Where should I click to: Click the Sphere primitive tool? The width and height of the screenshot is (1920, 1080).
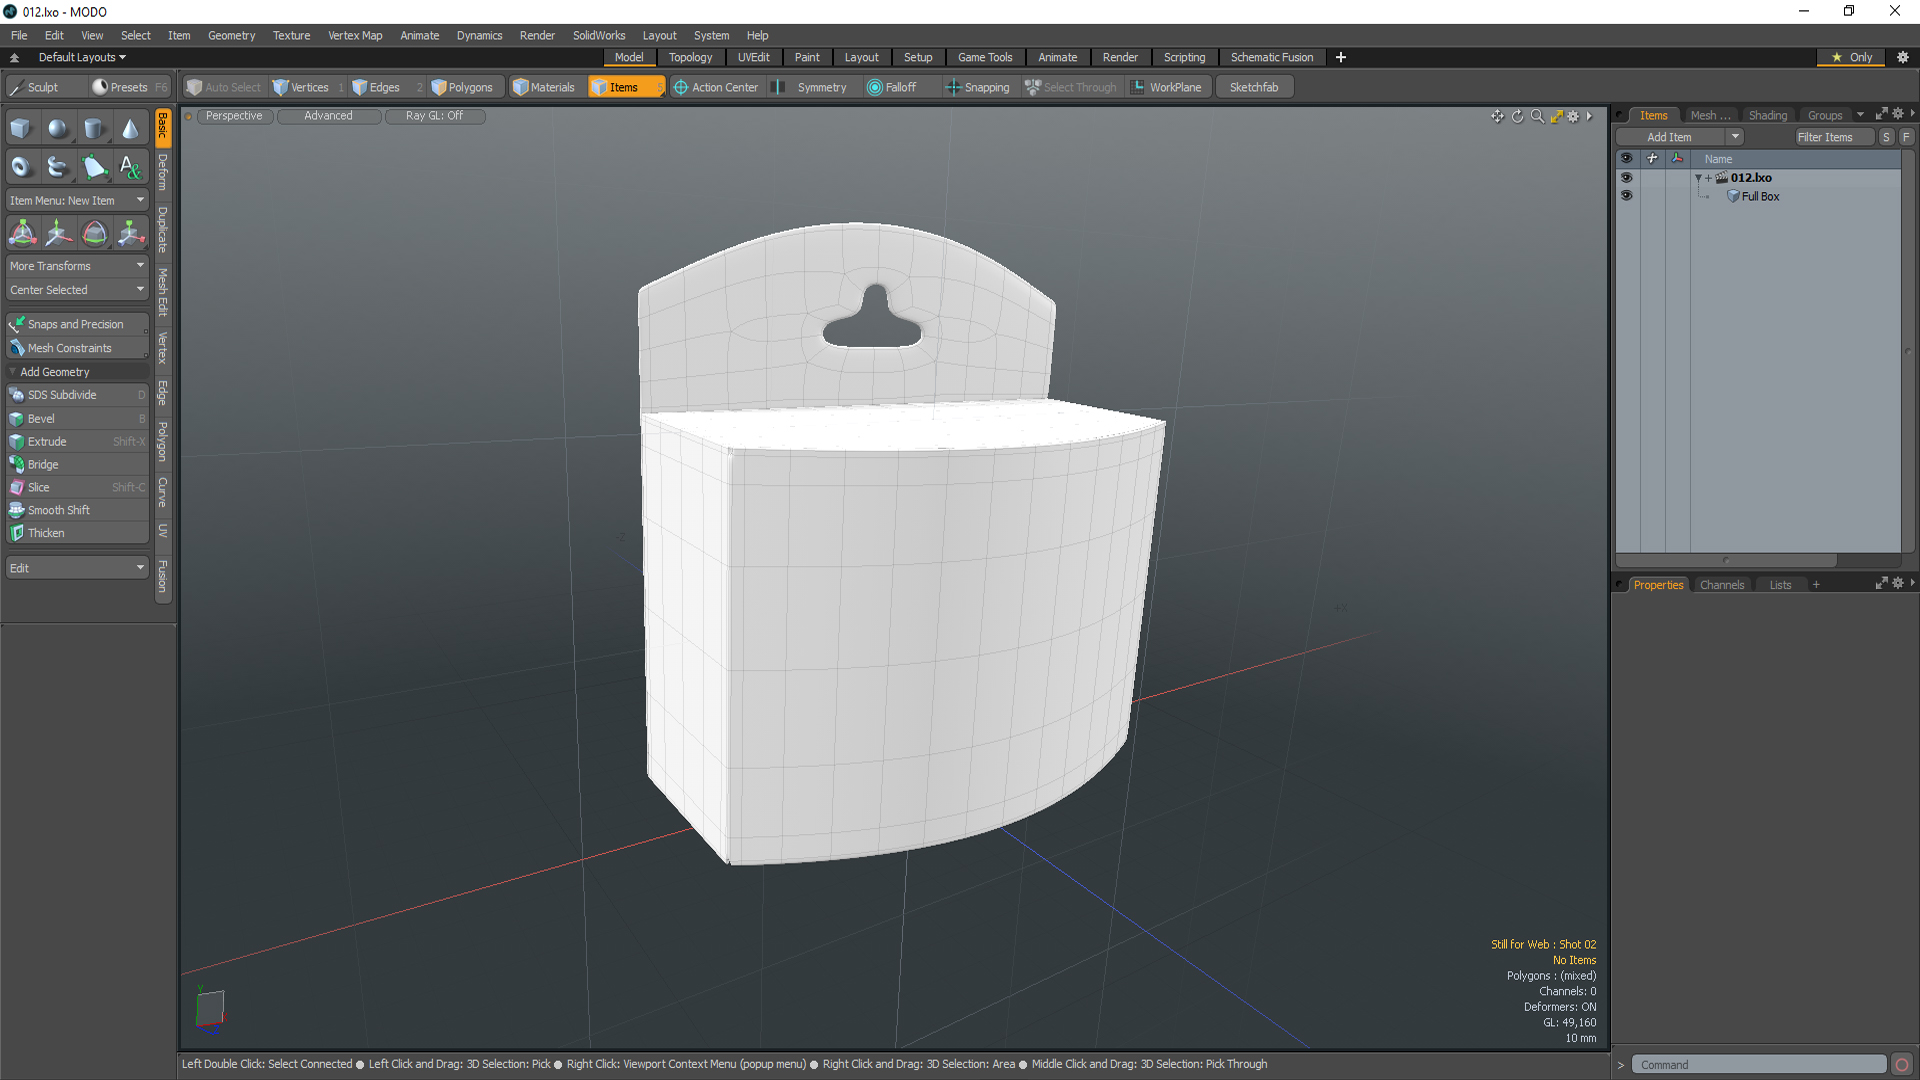(58, 129)
